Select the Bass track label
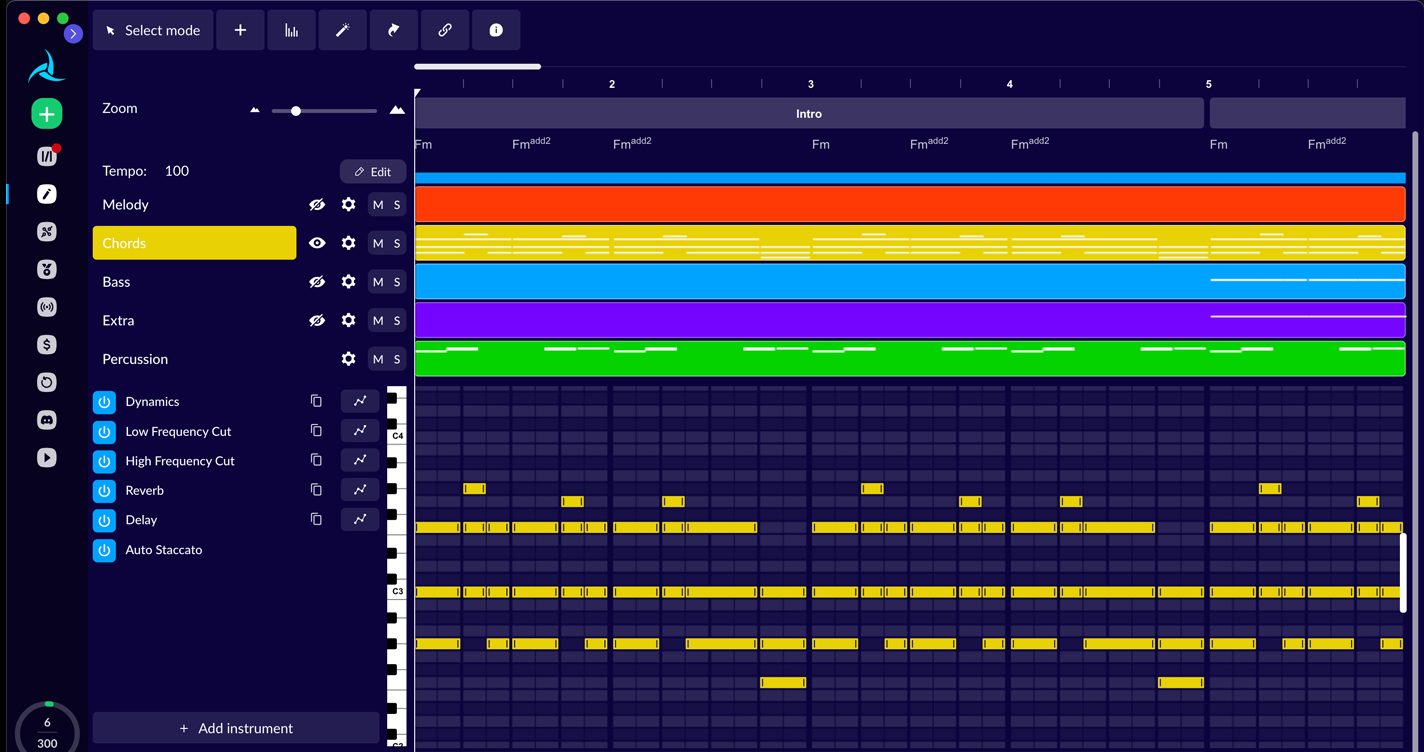This screenshot has width=1424, height=752. 116,282
